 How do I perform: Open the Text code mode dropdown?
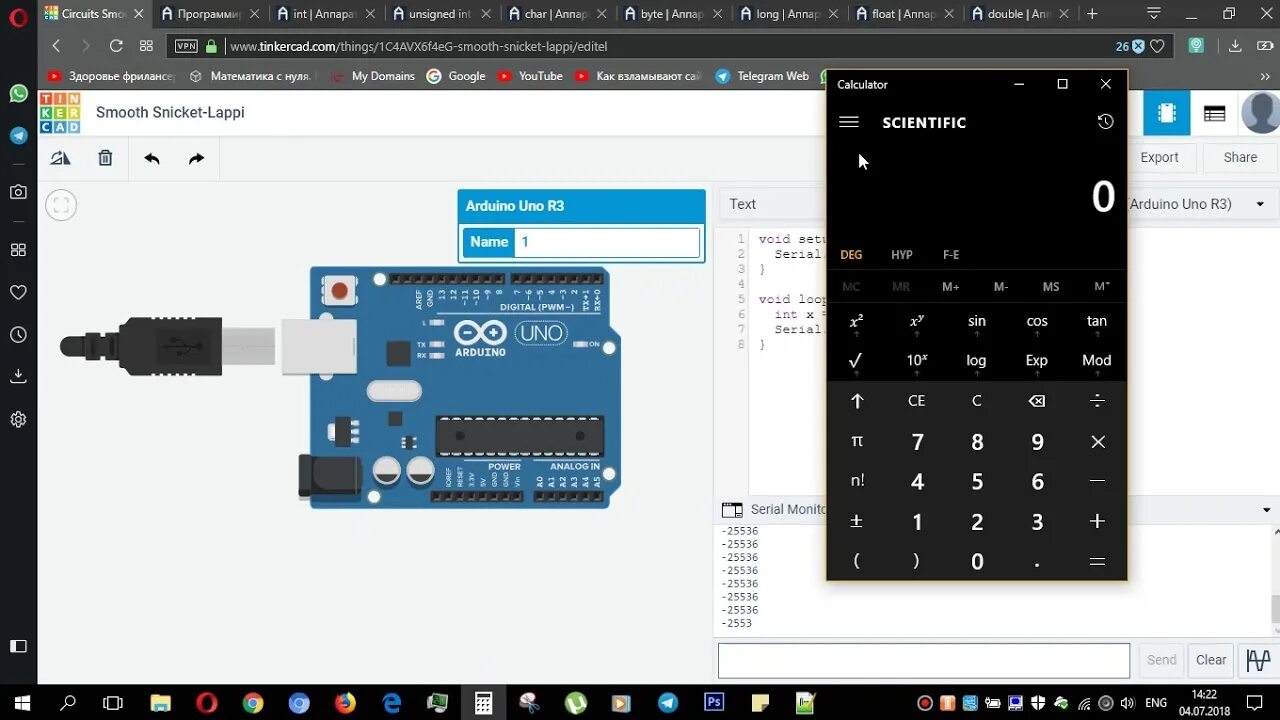tap(771, 204)
